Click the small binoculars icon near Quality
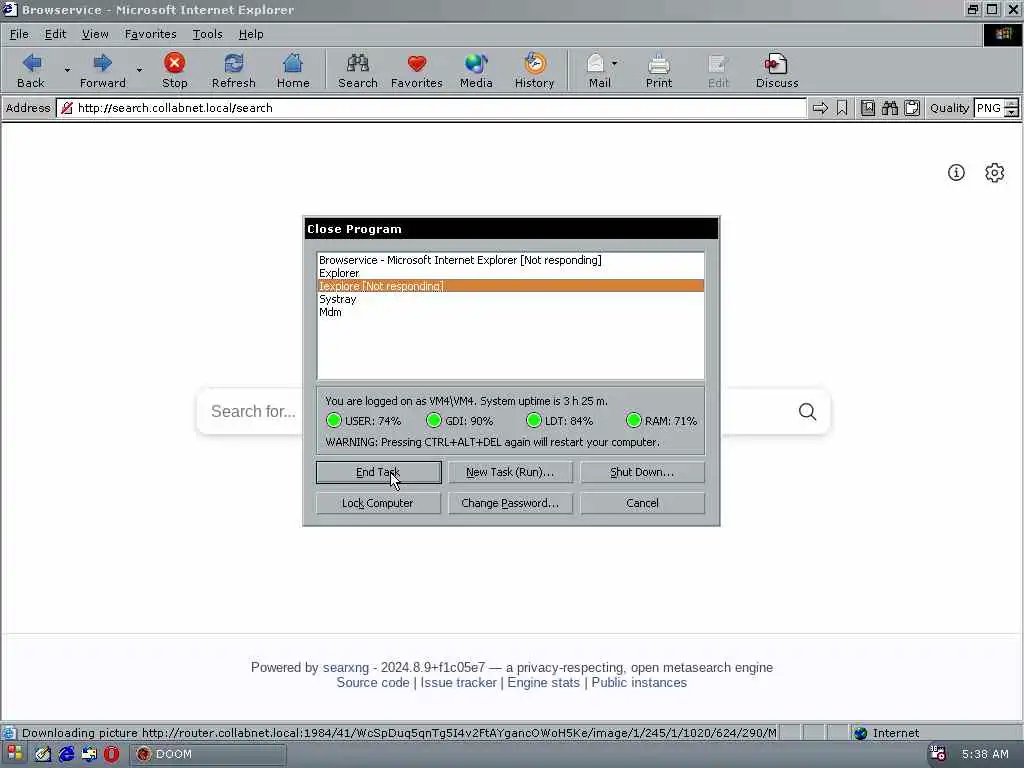 click(x=889, y=108)
